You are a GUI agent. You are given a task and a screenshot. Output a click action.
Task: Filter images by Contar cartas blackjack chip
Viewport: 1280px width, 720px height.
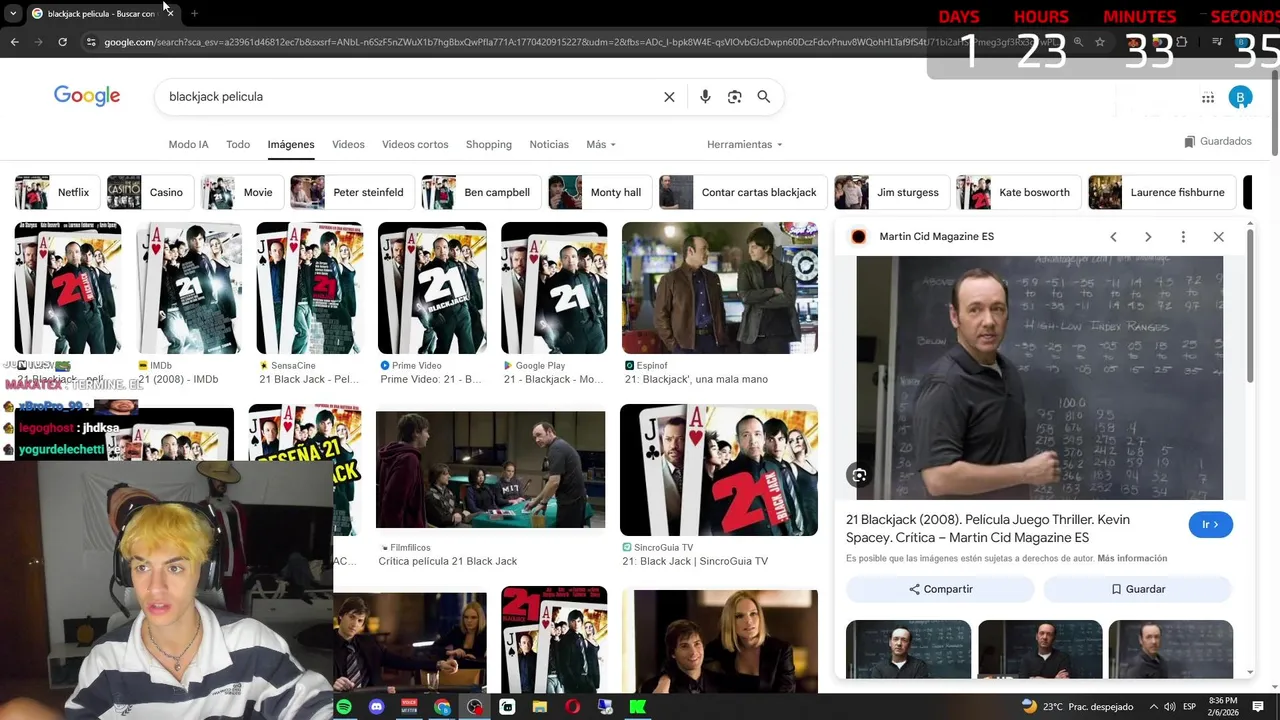pyautogui.click(x=742, y=192)
